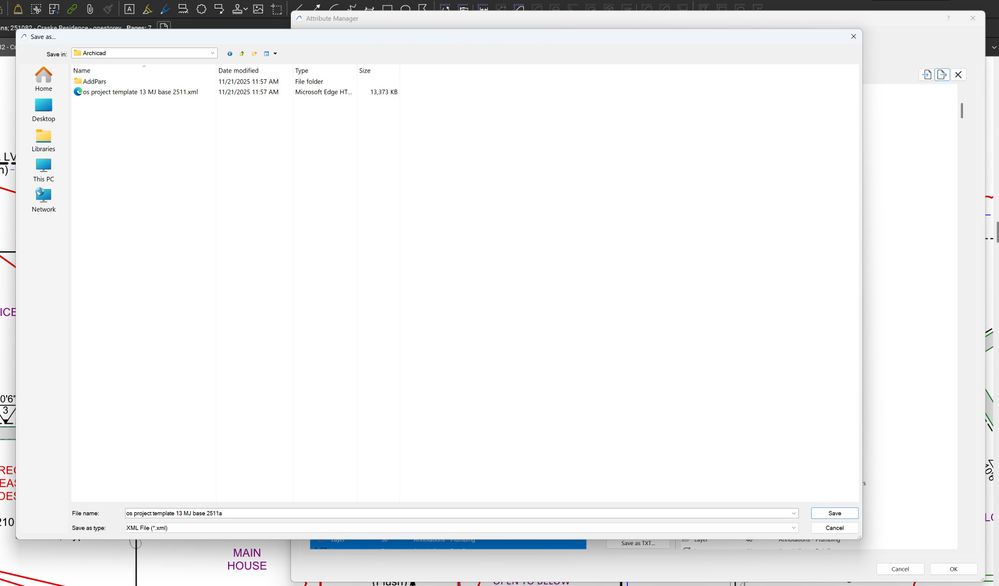Click the stamp tool icon in toolbar
Screen dimensions: 999x586
(237, 9)
